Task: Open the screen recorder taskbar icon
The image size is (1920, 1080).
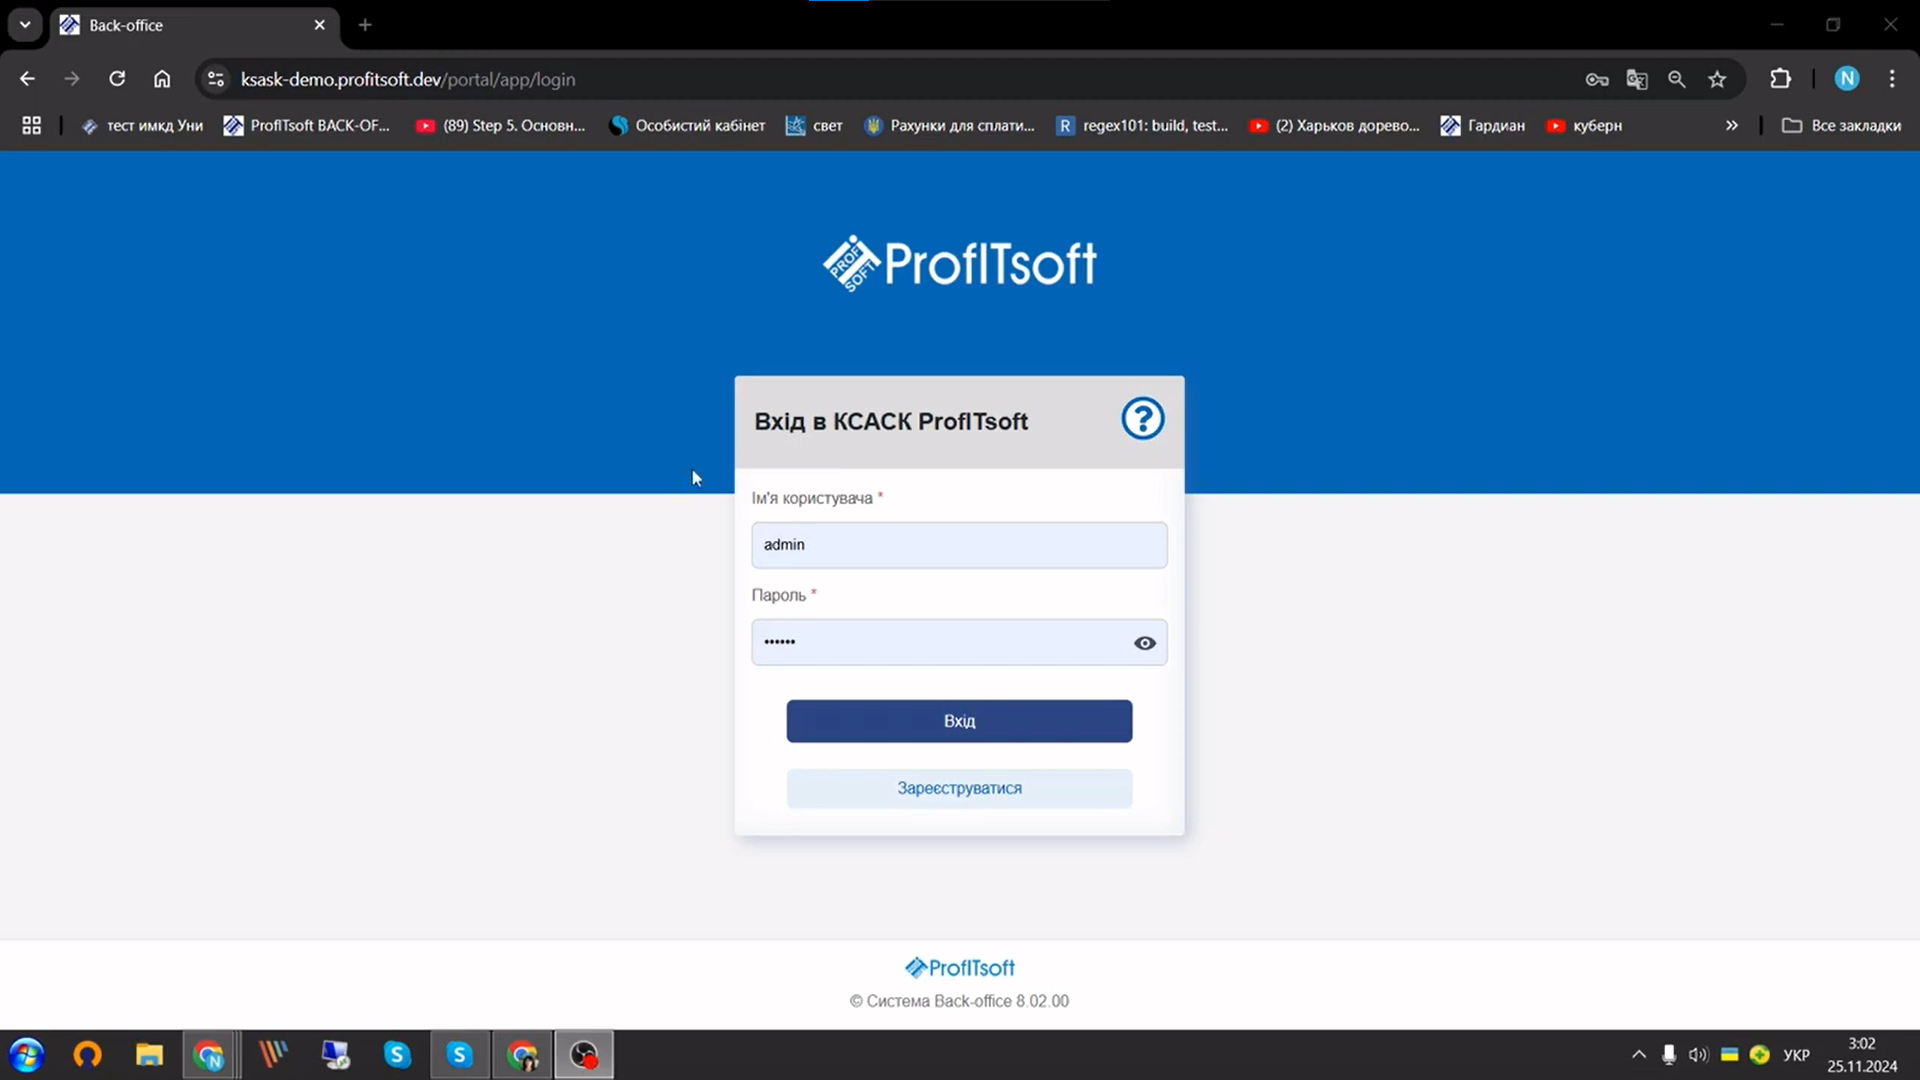Action: pyautogui.click(x=584, y=1055)
